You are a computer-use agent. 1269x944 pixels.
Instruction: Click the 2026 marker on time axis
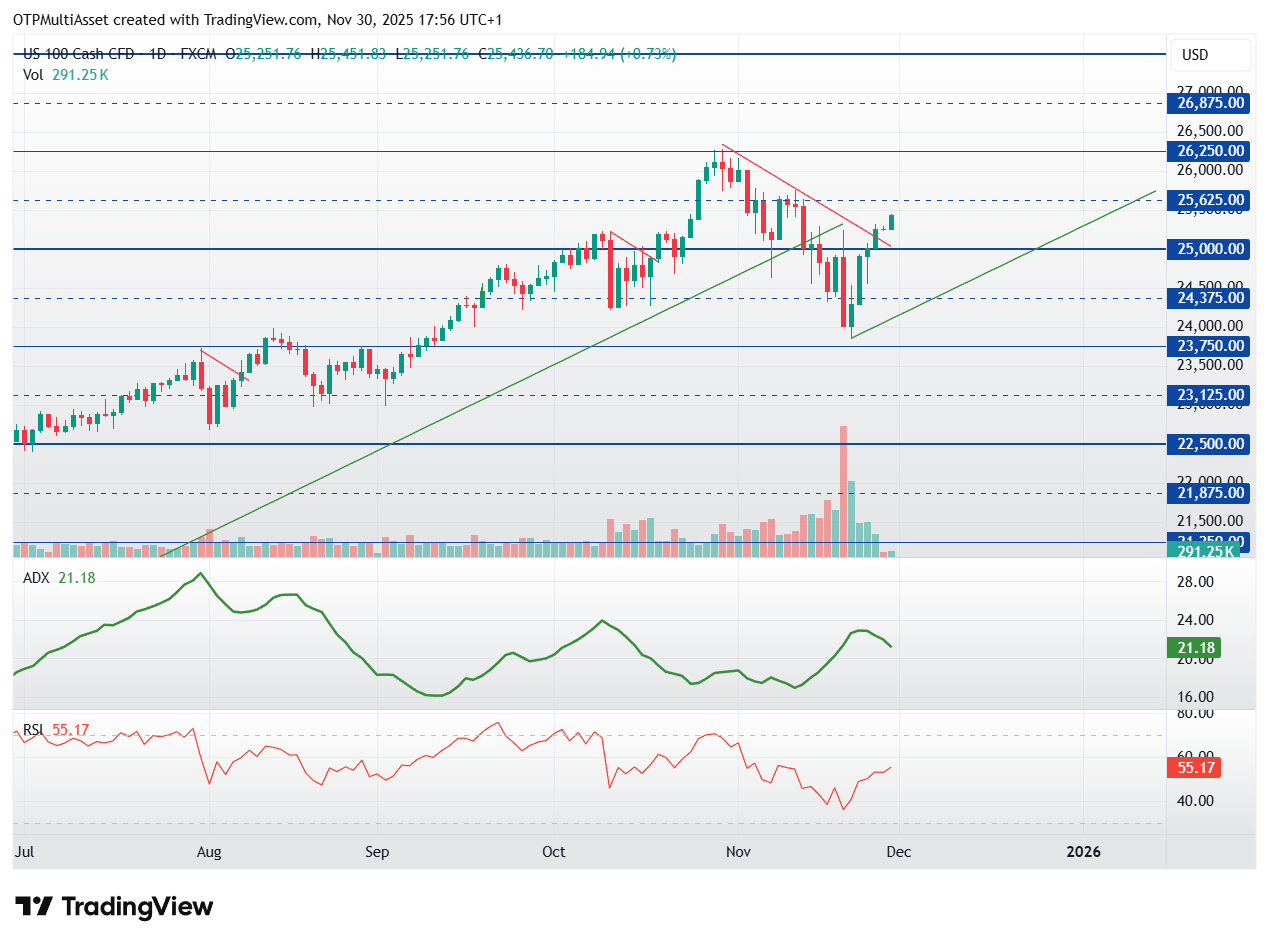[1083, 852]
